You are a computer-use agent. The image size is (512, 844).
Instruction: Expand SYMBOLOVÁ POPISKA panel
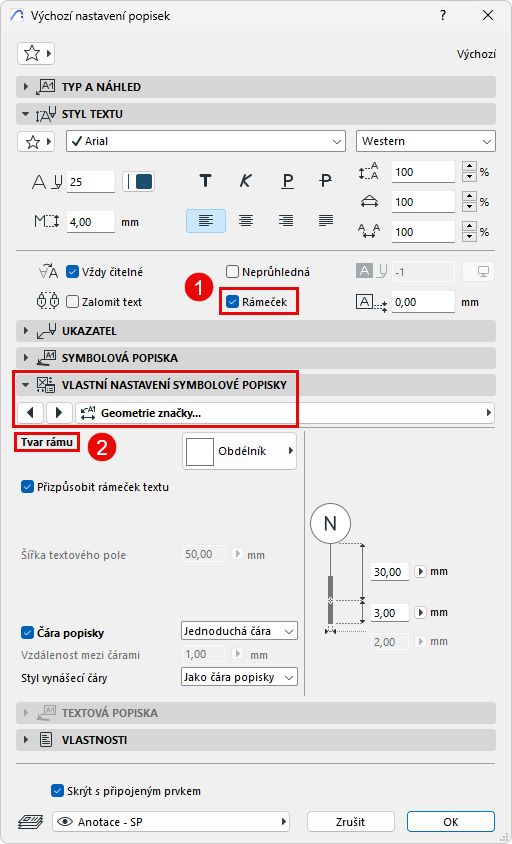[x=256, y=358]
